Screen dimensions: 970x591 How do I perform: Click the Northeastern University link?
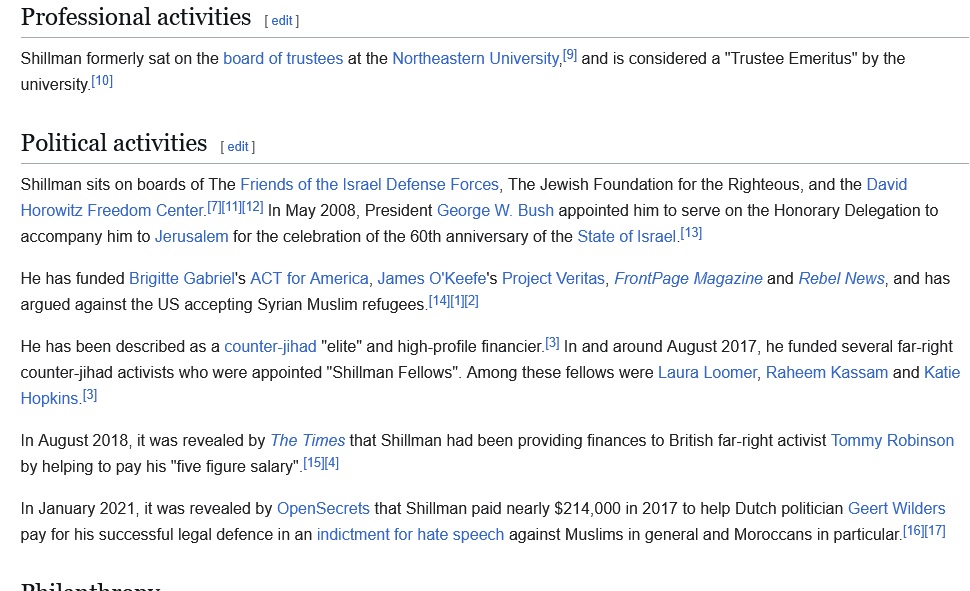476,59
